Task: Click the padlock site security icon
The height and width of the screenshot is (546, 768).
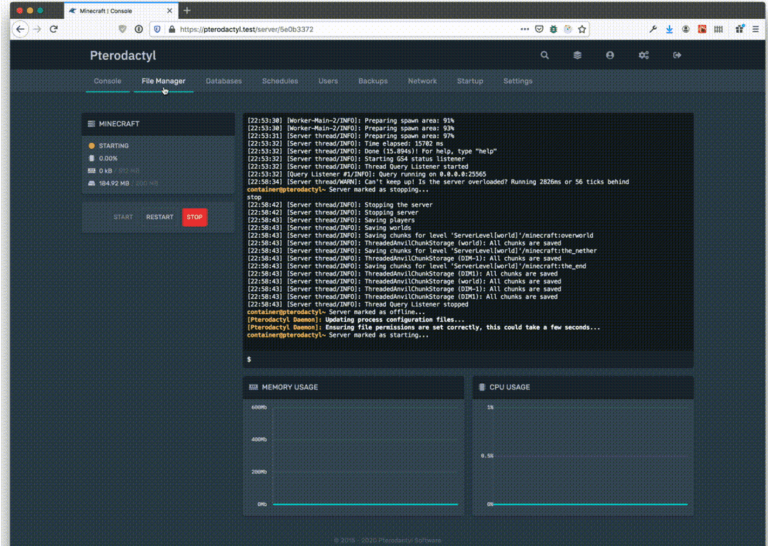Action: (x=172, y=29)
